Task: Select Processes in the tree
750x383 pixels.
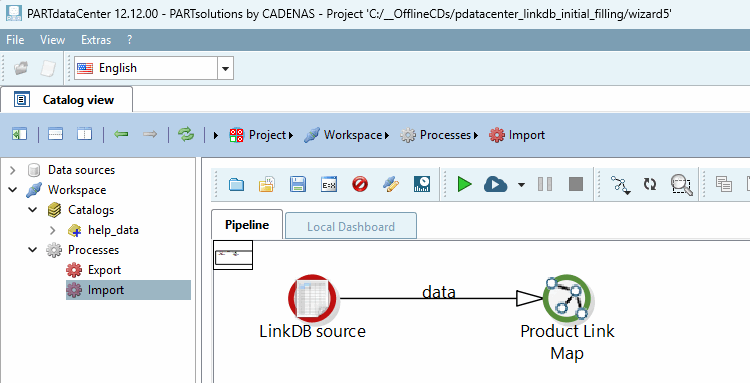Action: tap(93, 250)
